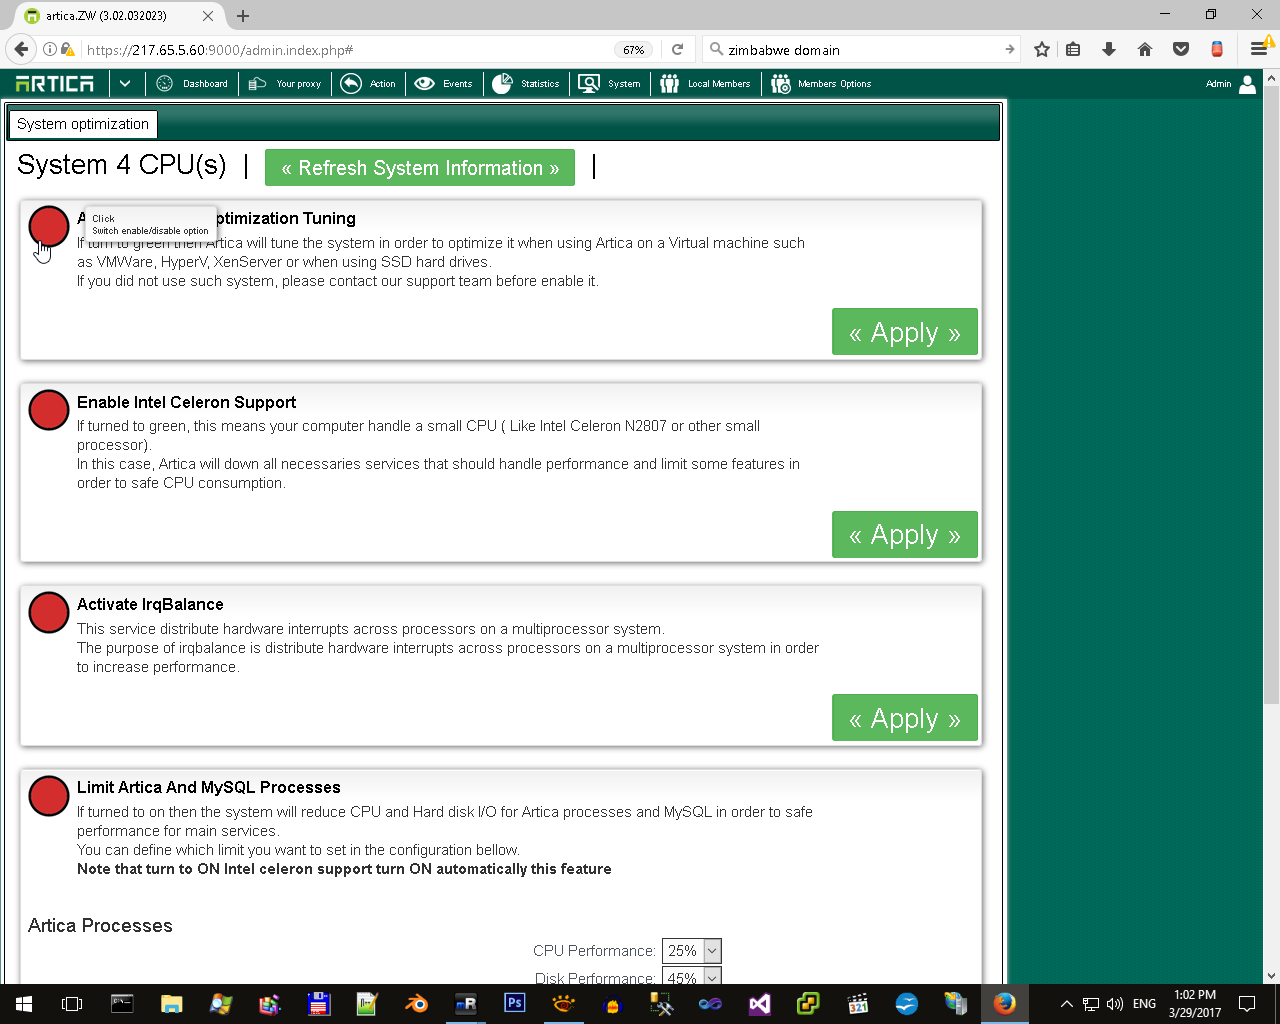
Task: Click the site information icon in address bar
Action: (x=49, y=49)
